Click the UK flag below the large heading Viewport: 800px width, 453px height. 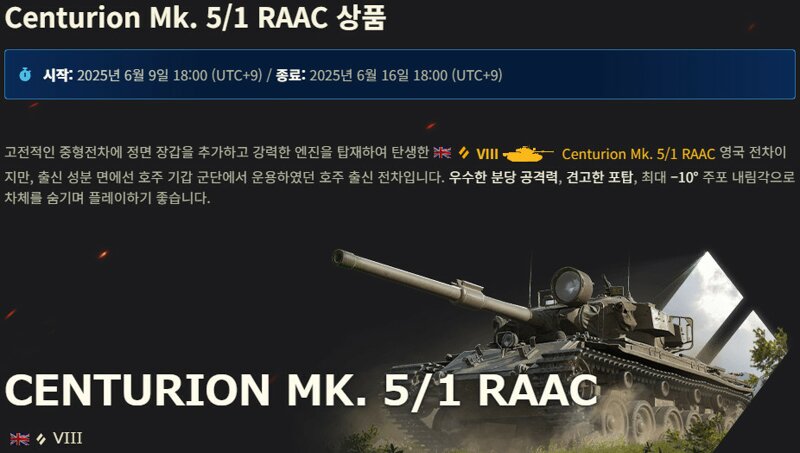(x=19, y=439)
